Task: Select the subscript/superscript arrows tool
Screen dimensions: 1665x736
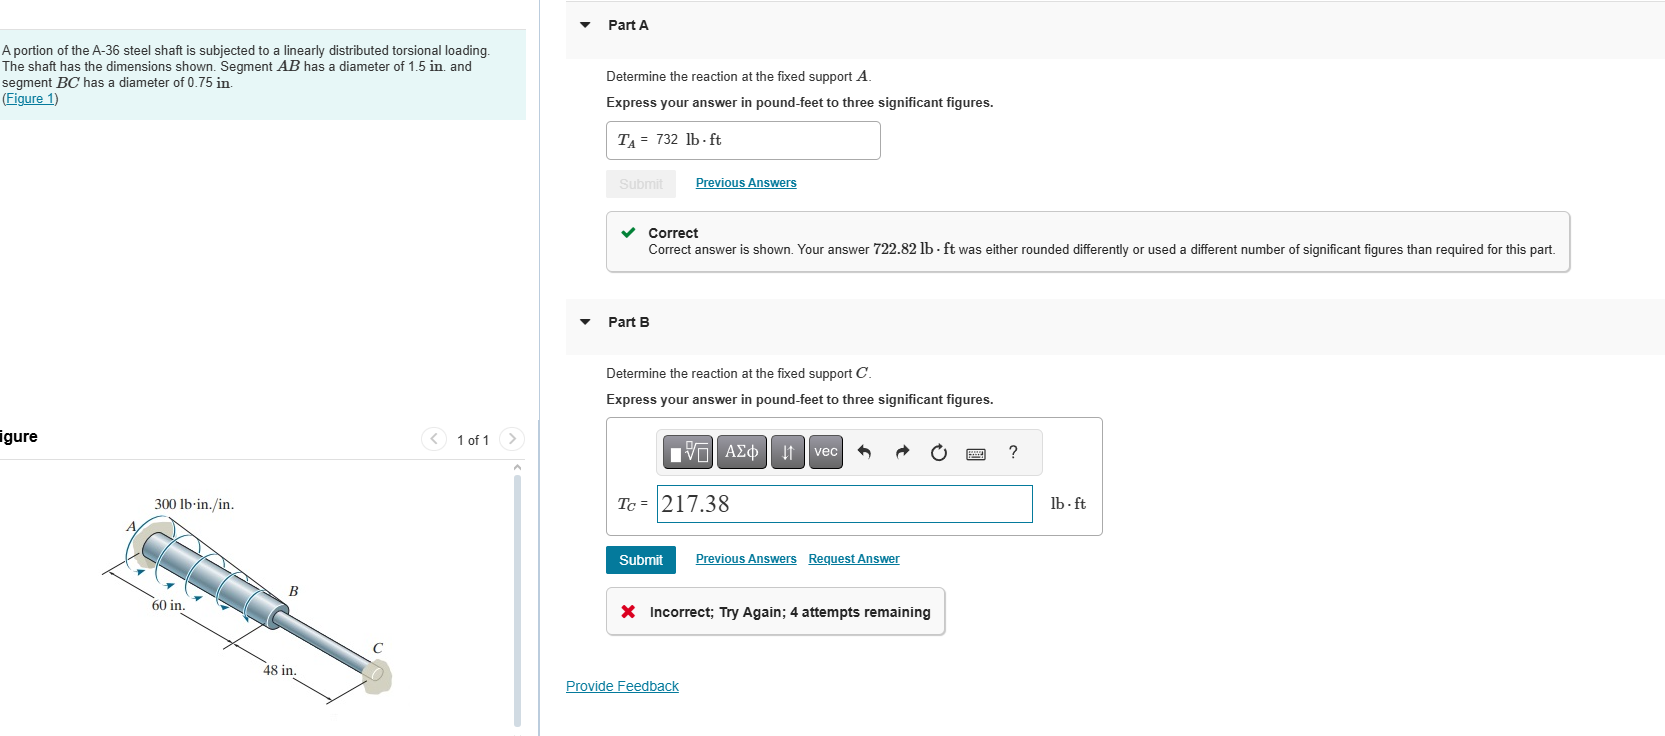Action: pos(787,452)
